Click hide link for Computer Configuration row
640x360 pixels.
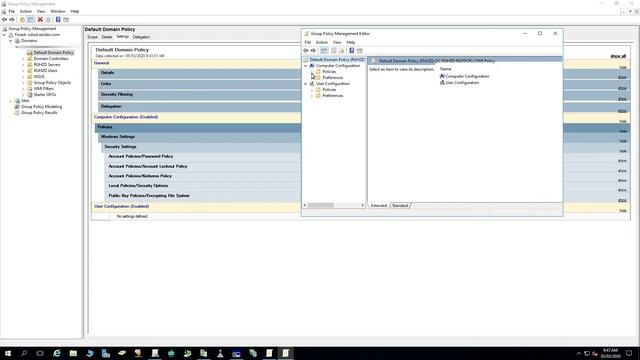pos(623,121)
